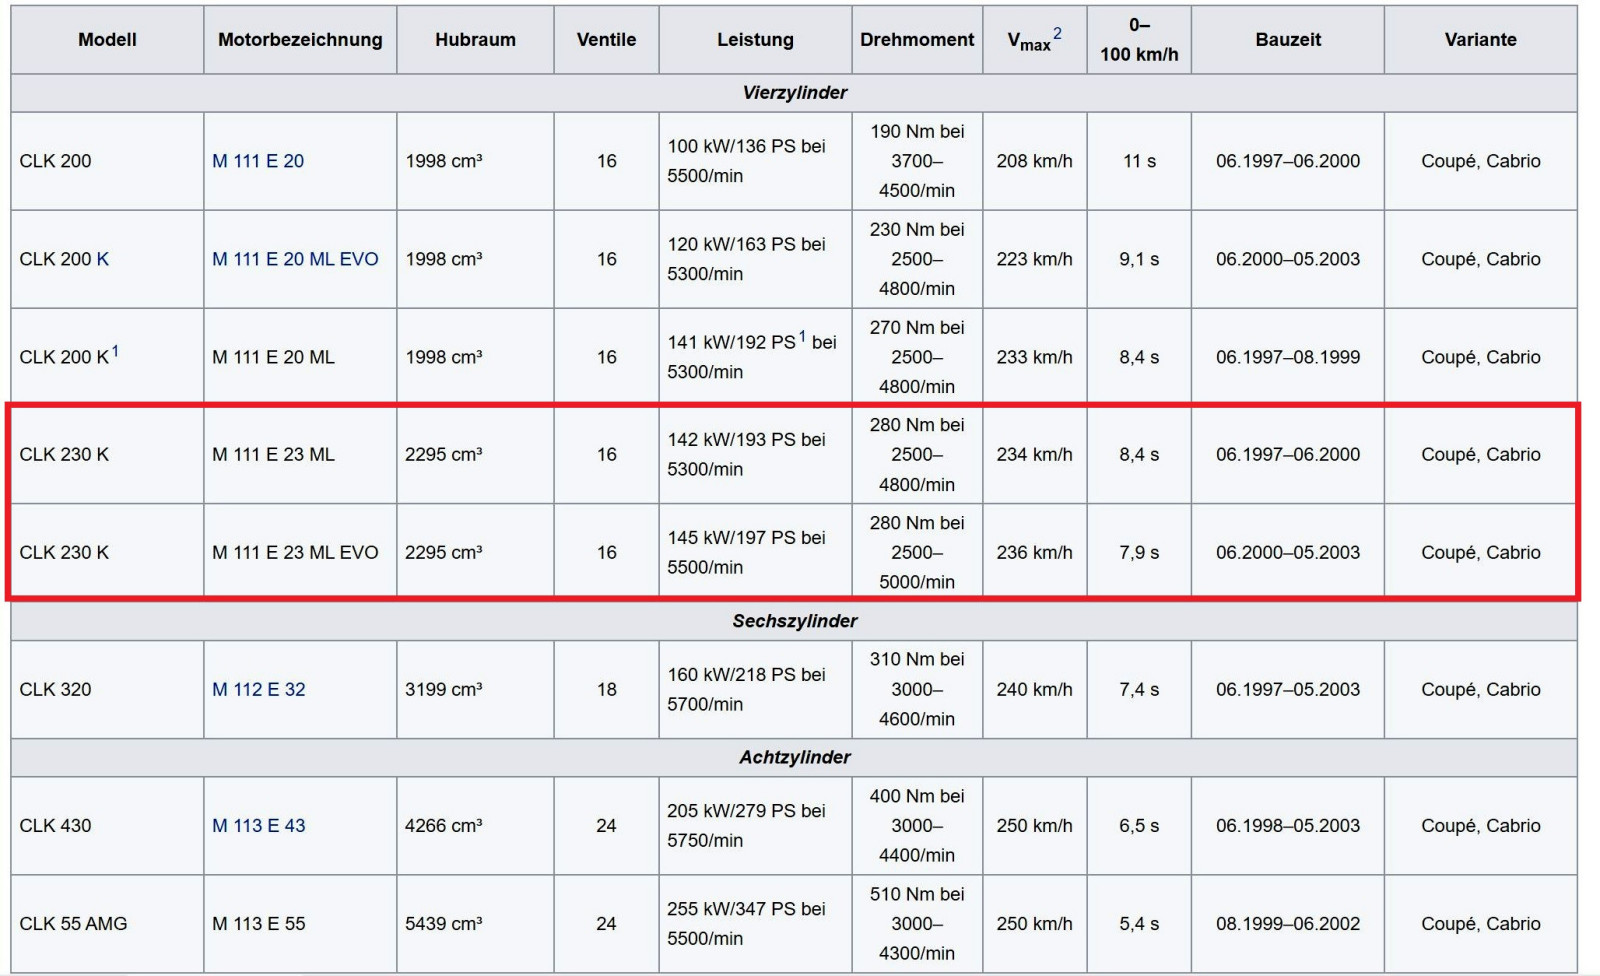Screen dimensions: 1600x976
Task: Click the 06.1997–08.1999 production period
Action: coord(1288,357)
